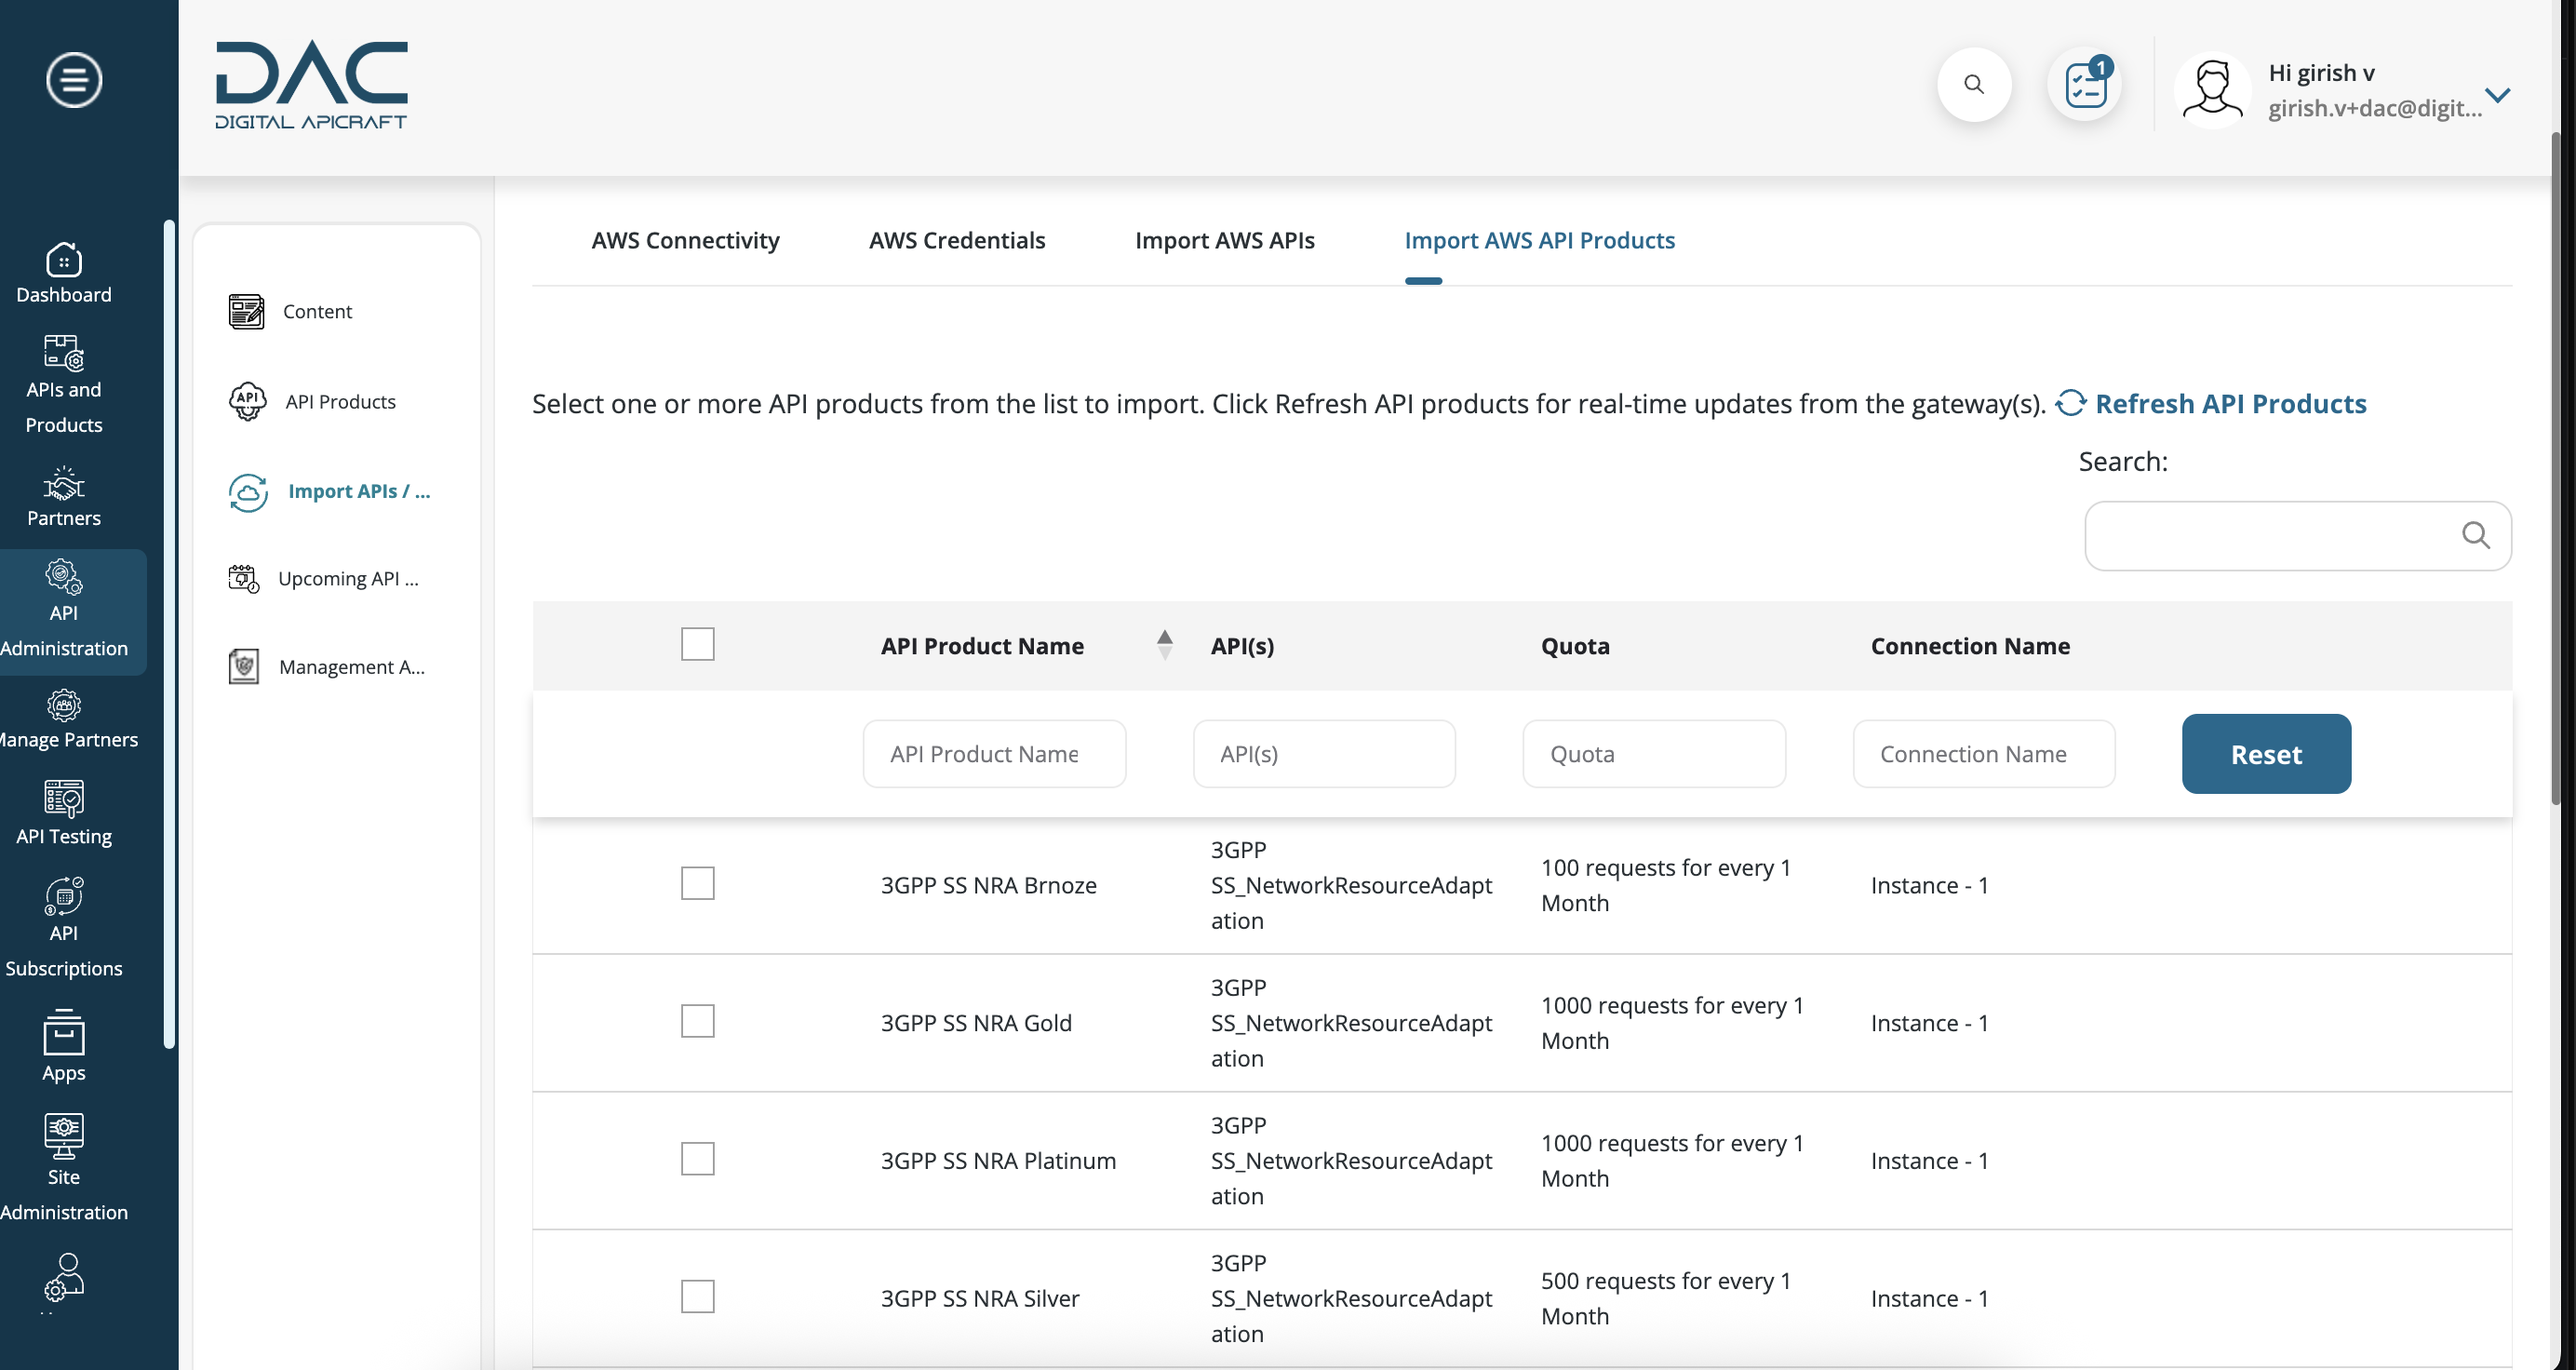This screenshot has width=2576, height=1370.
Task: Focus API(s) filter field
Action: pos(1324,754)
